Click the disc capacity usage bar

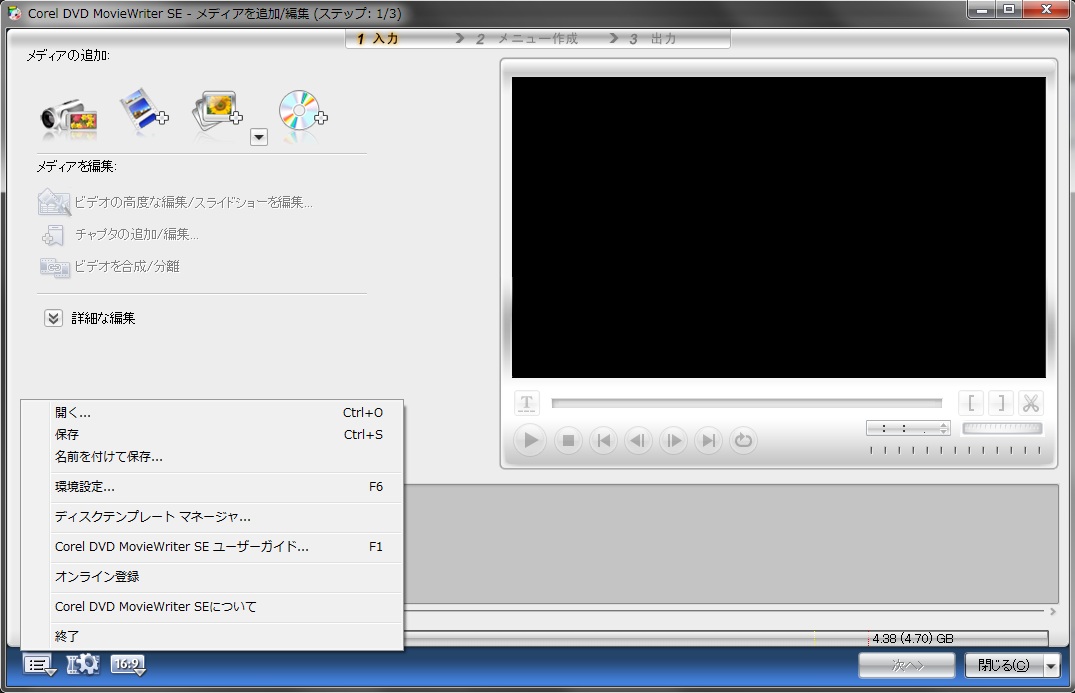click(x=726, y=638)
